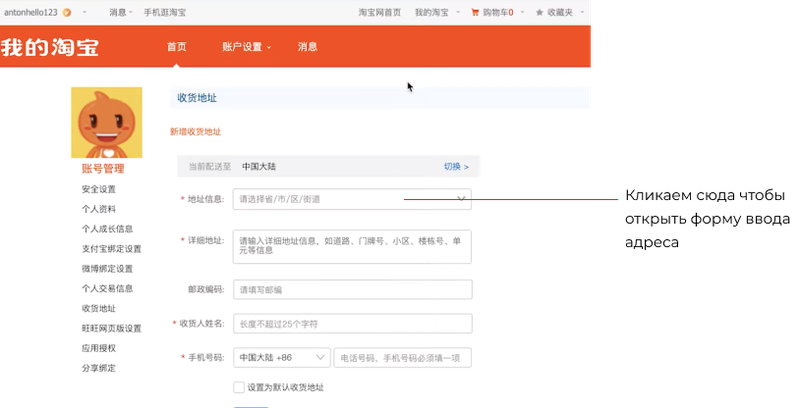Viewport: 800px width, 408px height.
Task: Click the 切换 > link to change region
Action: (x=456, y=167)
